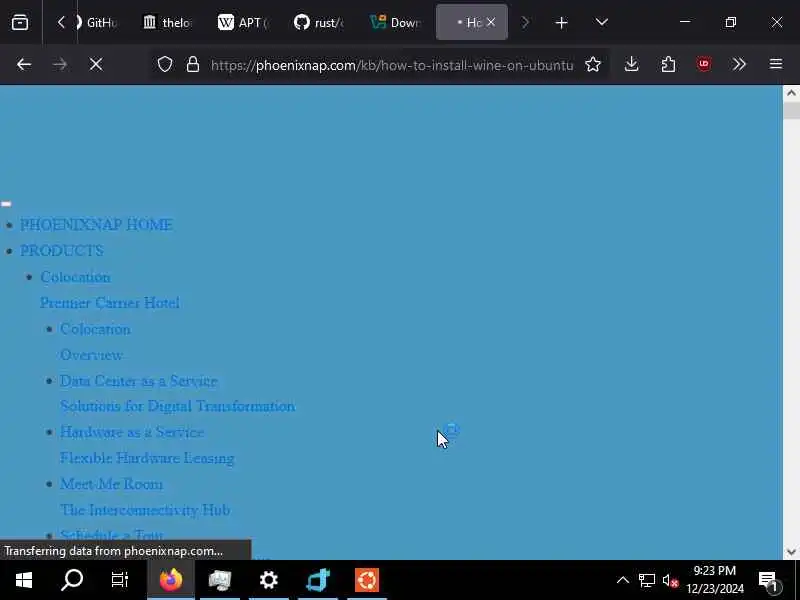This screenshot has height=600, width=800.
Task: Open the Ubuntu taskbar app
Action: (x=367, y=580)
